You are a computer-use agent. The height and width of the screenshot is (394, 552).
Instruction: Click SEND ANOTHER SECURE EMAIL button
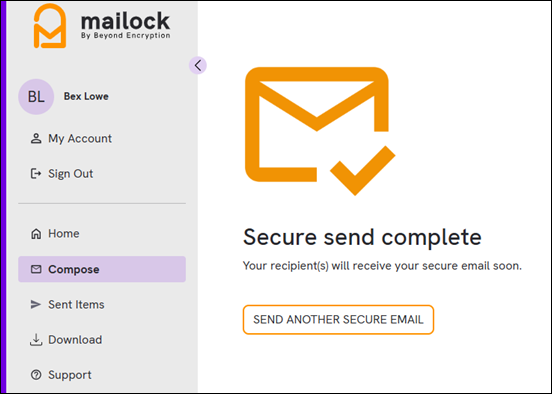click(x=338, y=320)
